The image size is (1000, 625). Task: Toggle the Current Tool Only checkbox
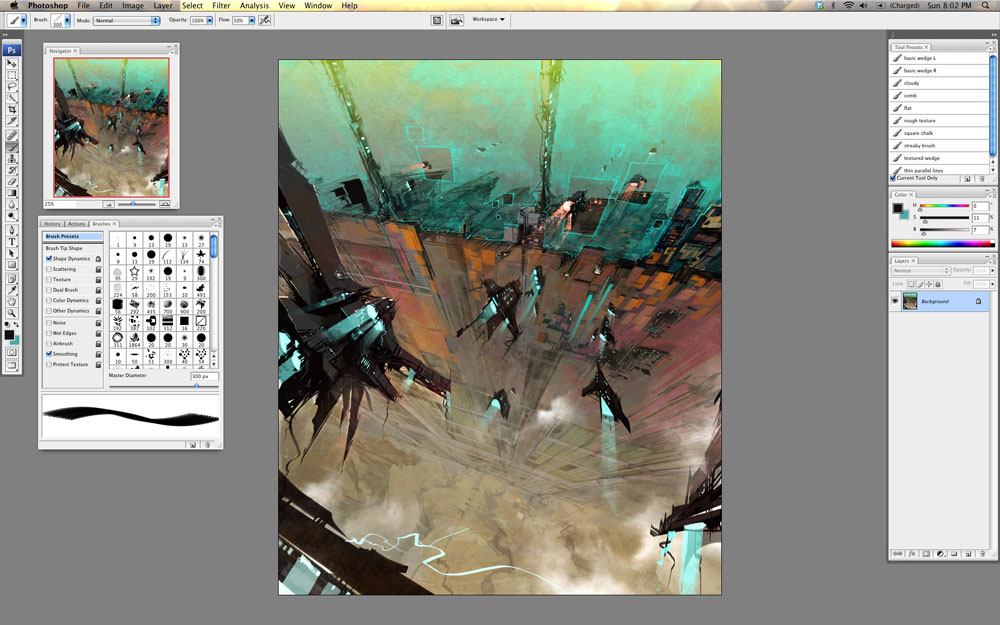click(x=893, y=178)
